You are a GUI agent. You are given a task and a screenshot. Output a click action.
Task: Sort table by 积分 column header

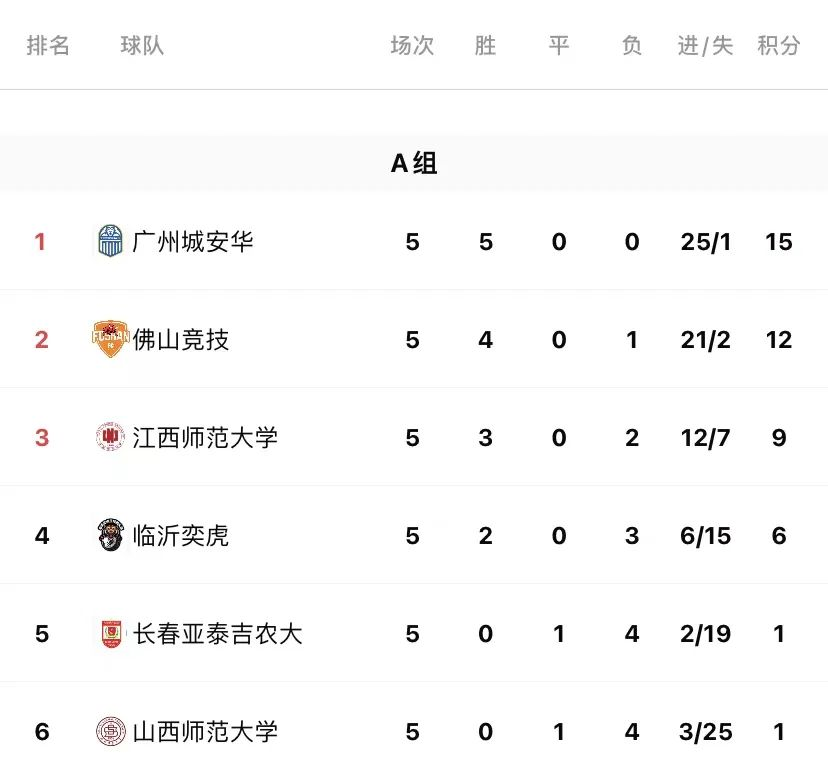coord(779,45)
